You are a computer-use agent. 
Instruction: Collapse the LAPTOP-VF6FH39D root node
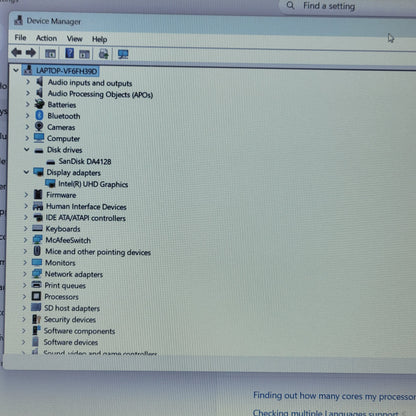pyautogui.click(x=16, y=70)
